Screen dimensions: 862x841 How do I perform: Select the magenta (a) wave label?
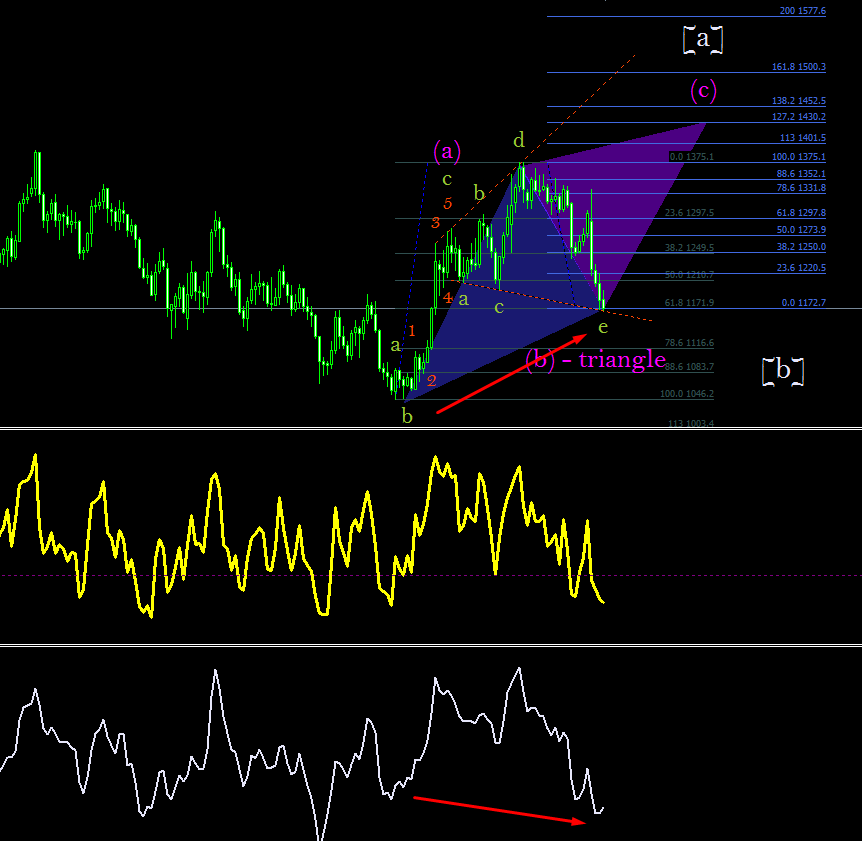[x=447, y=151]
